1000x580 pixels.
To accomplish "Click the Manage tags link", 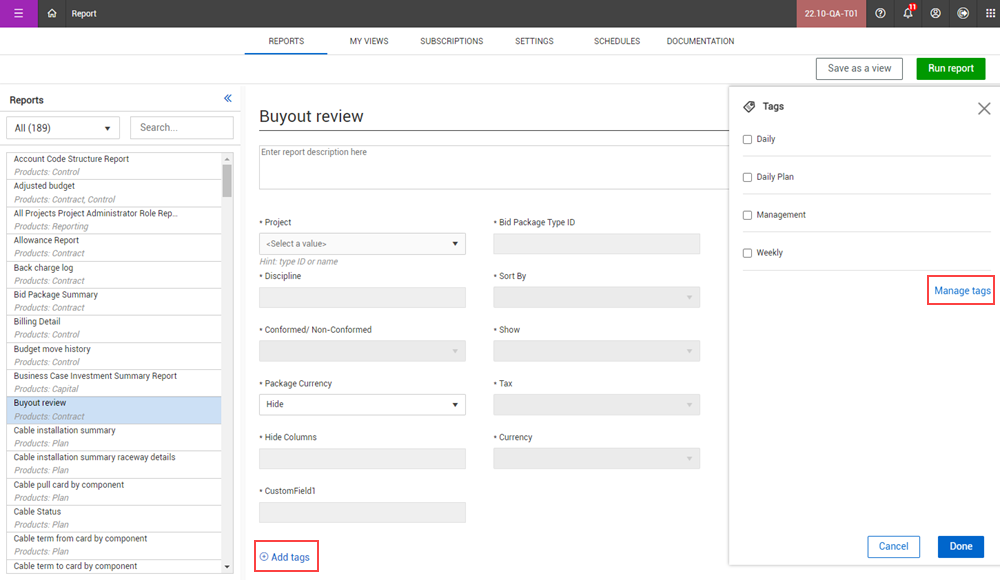I will (962, 290).
